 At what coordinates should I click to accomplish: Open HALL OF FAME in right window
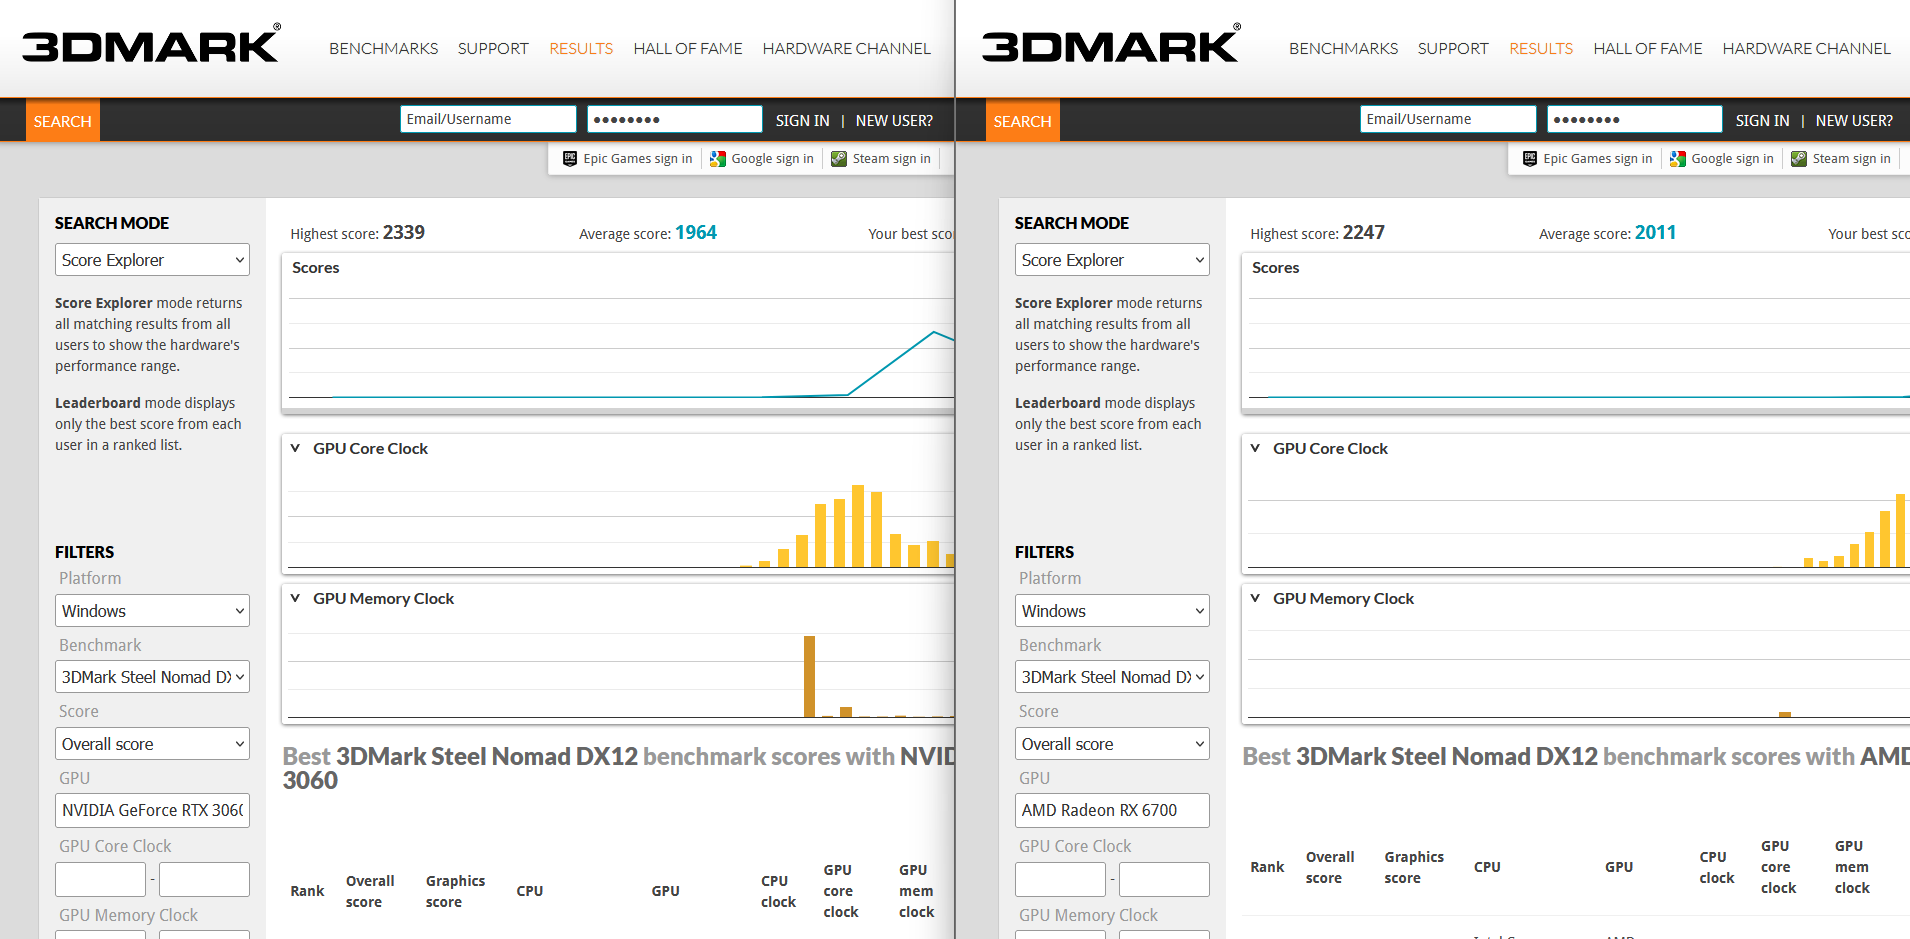(x=1648, y=48)
